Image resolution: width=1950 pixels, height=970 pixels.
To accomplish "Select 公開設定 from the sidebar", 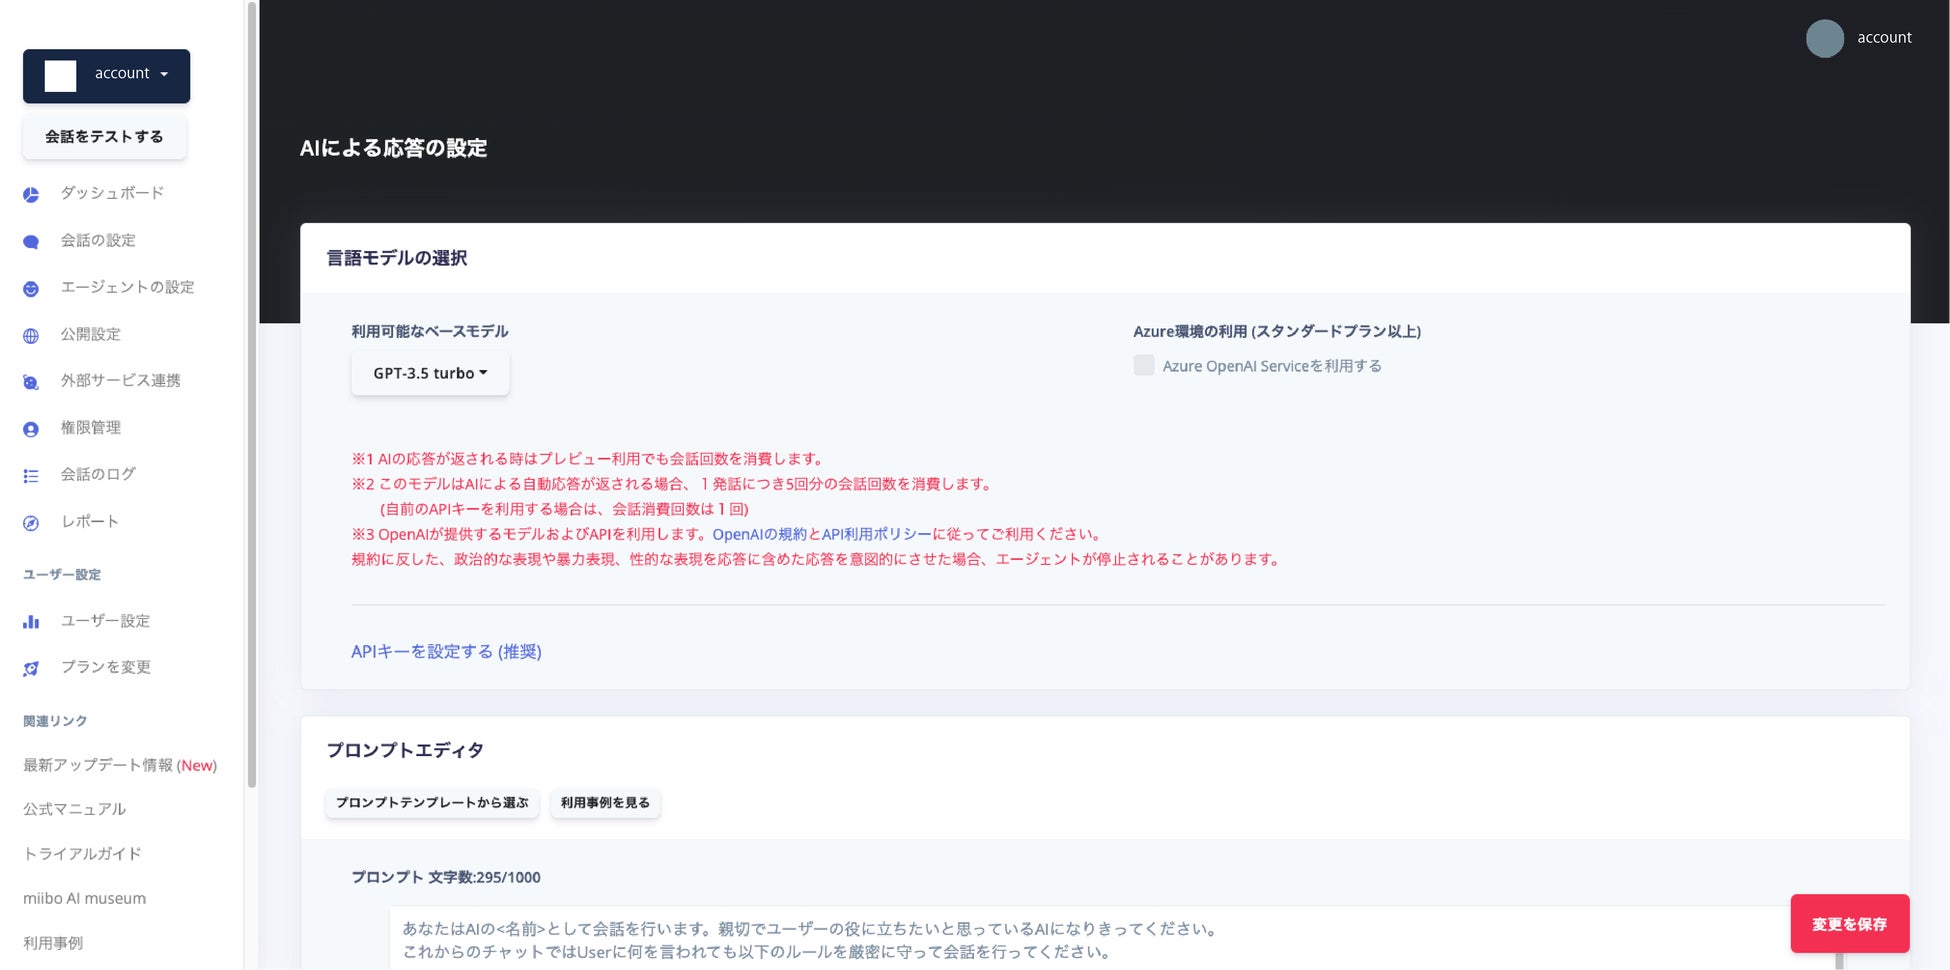I will 90,334.
